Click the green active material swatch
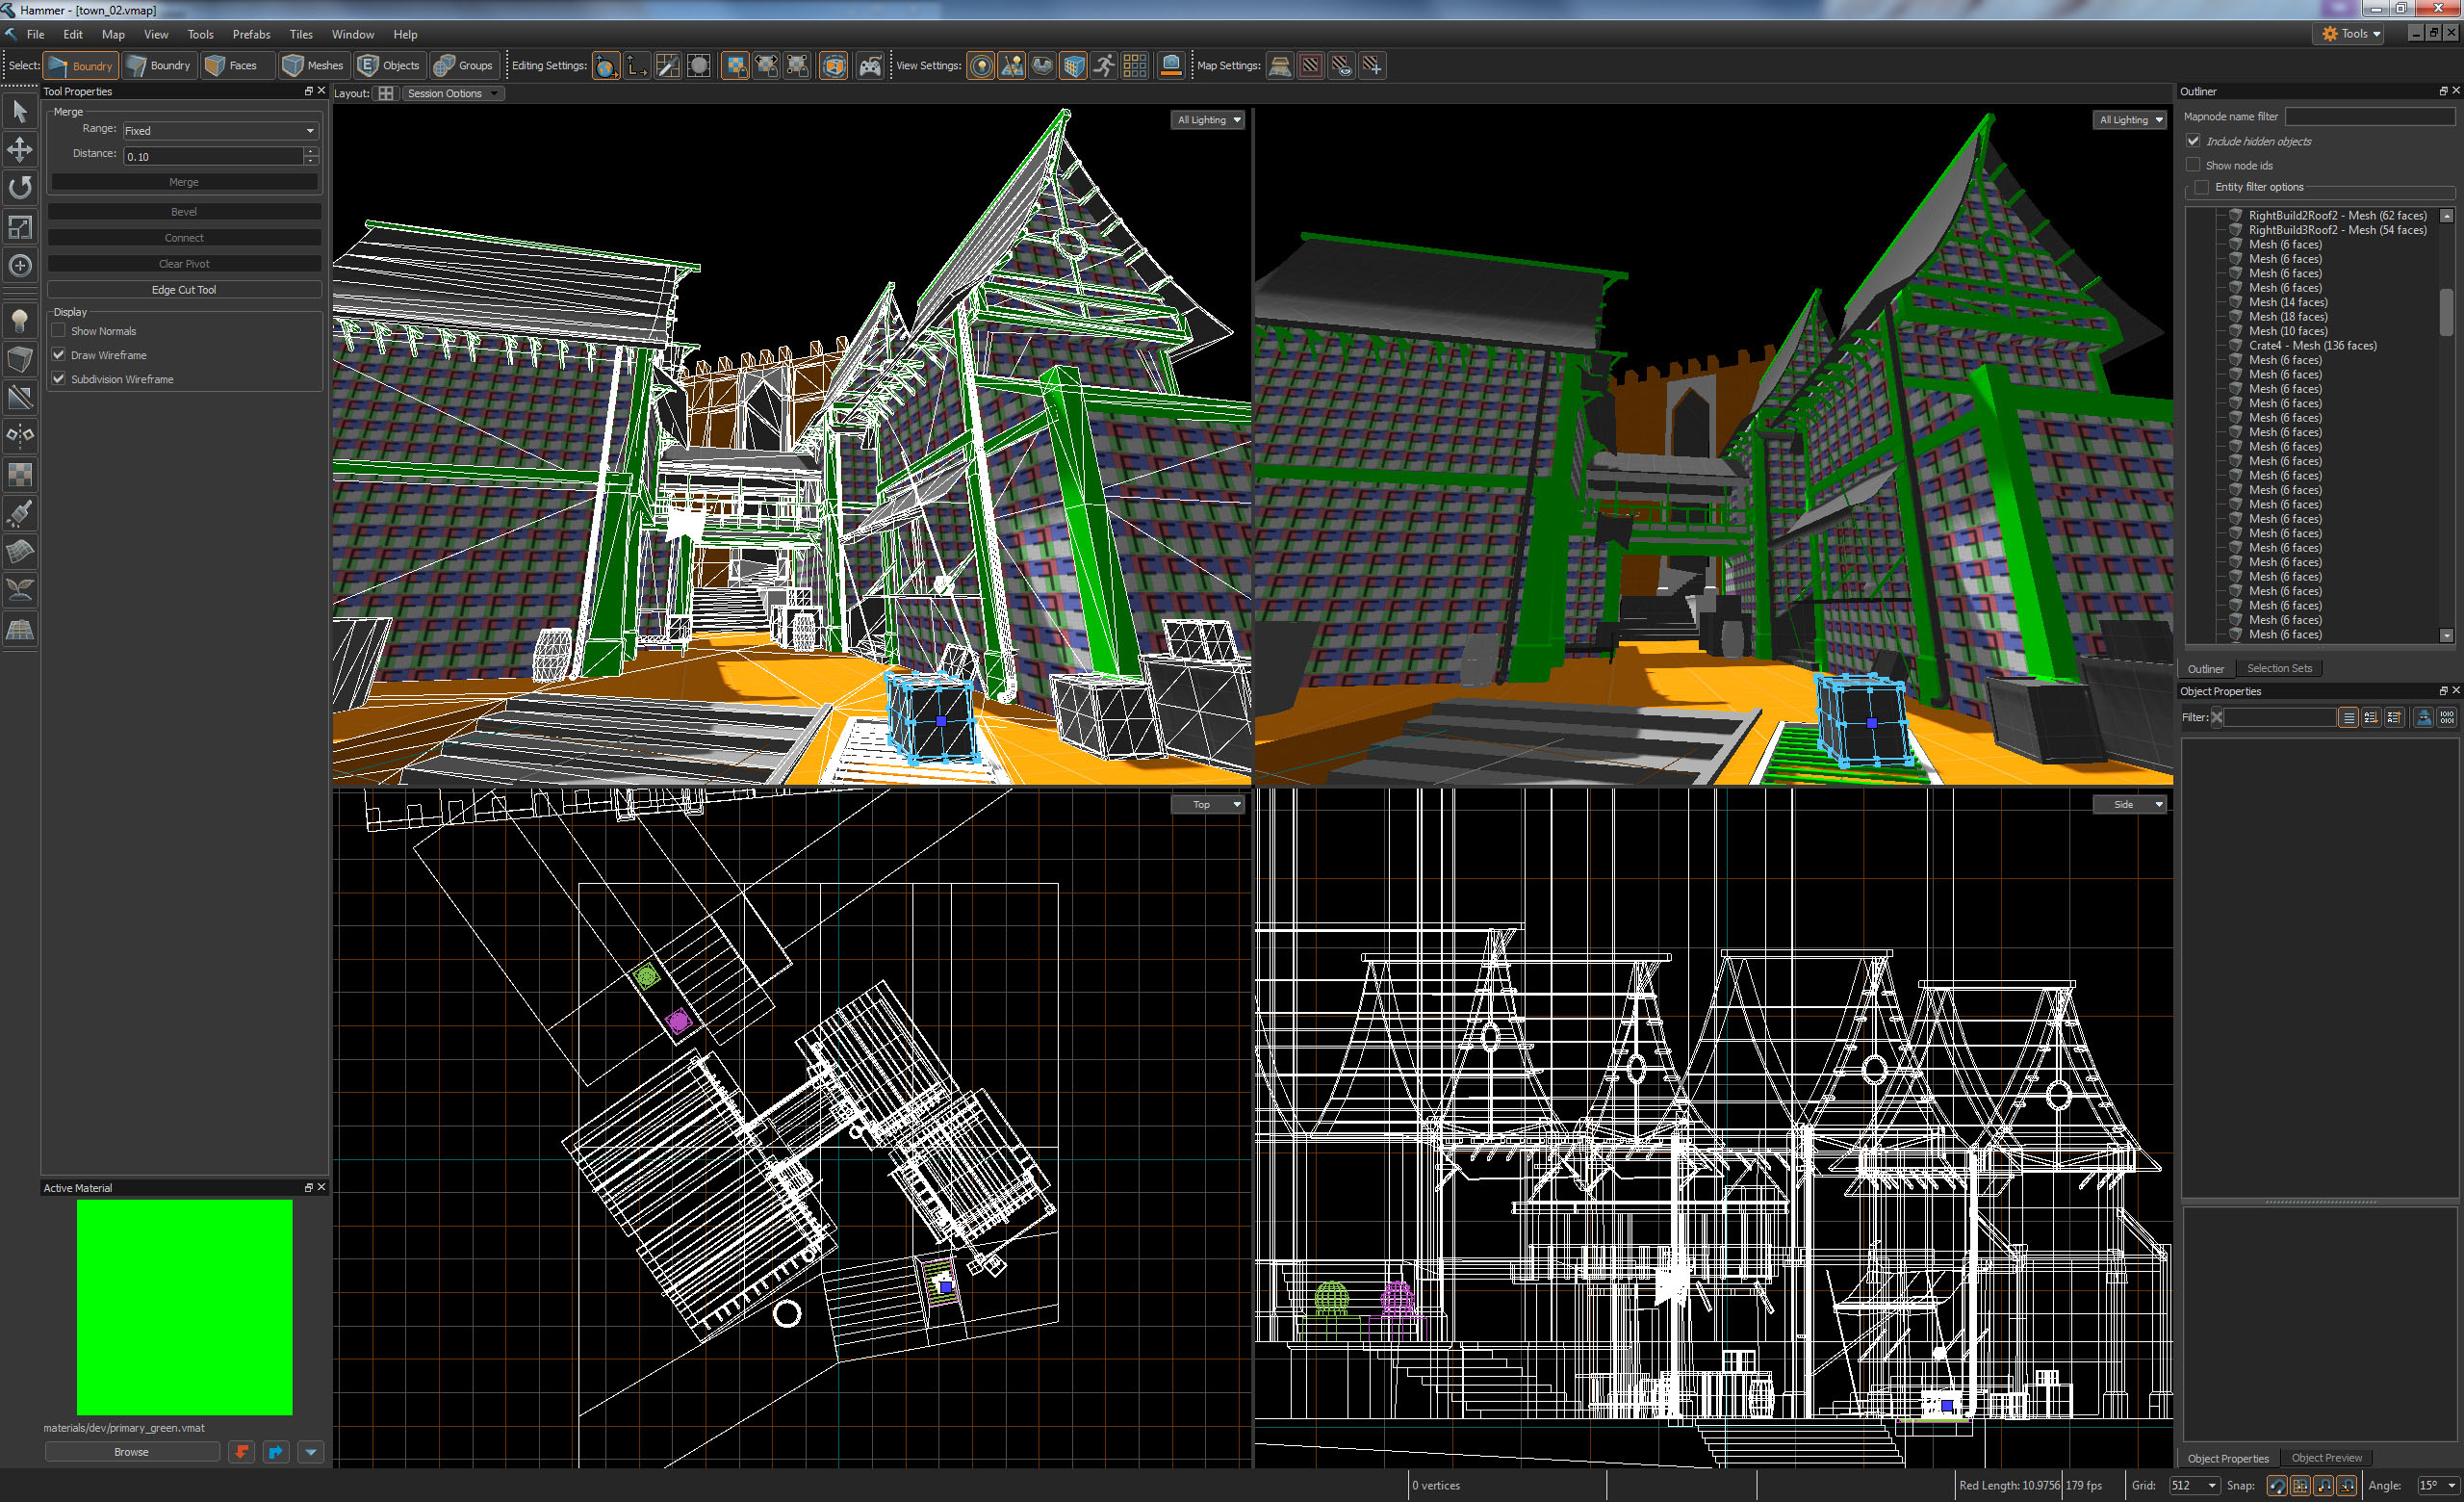Image resolution: width=2464 pixels, height=1502 pixels. 184,1307
